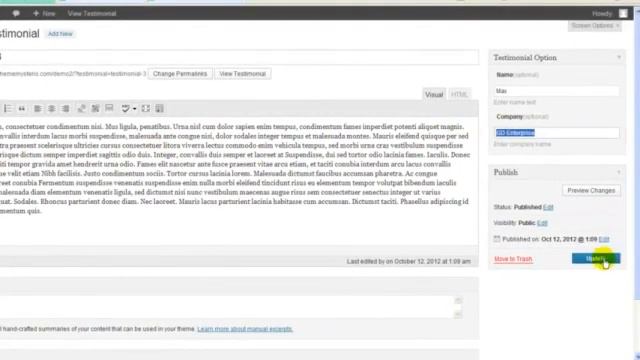Click the 'Last edited by' status text

(409, 261)
